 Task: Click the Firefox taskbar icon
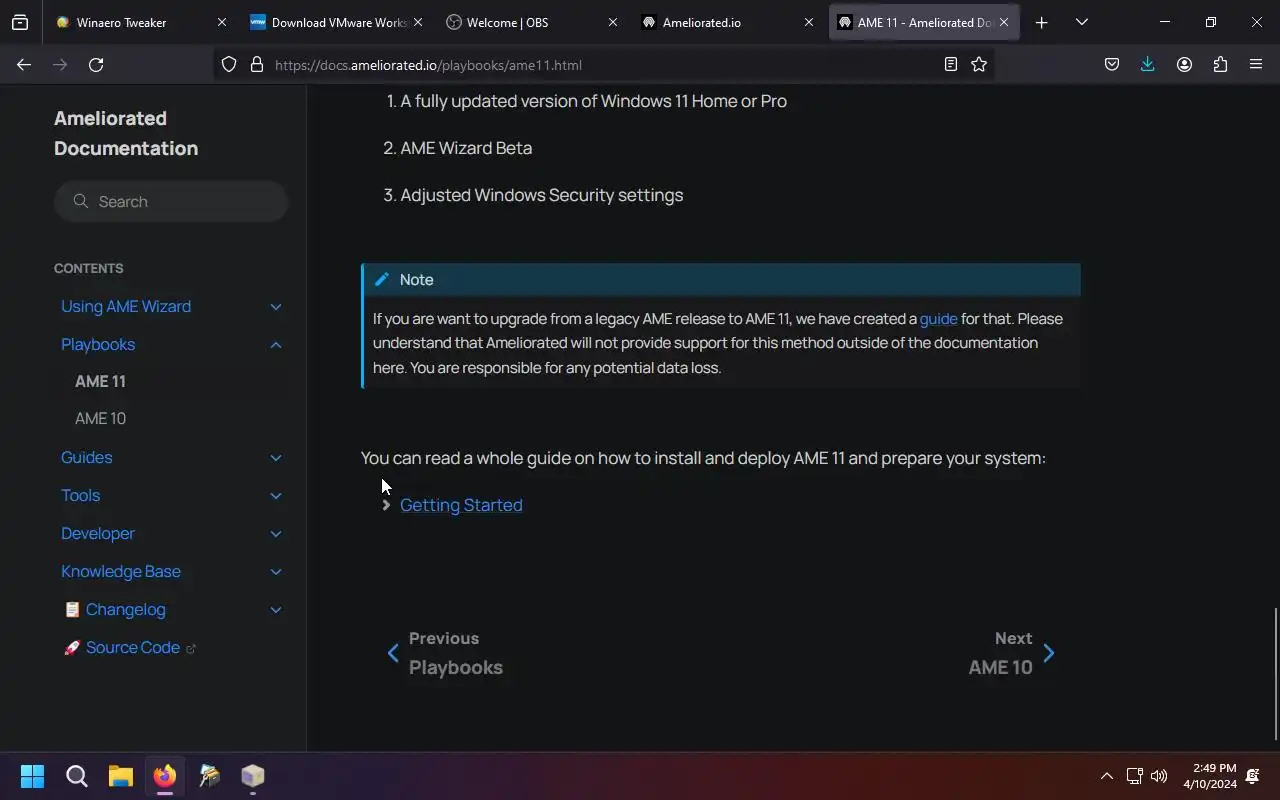(165, 776)
